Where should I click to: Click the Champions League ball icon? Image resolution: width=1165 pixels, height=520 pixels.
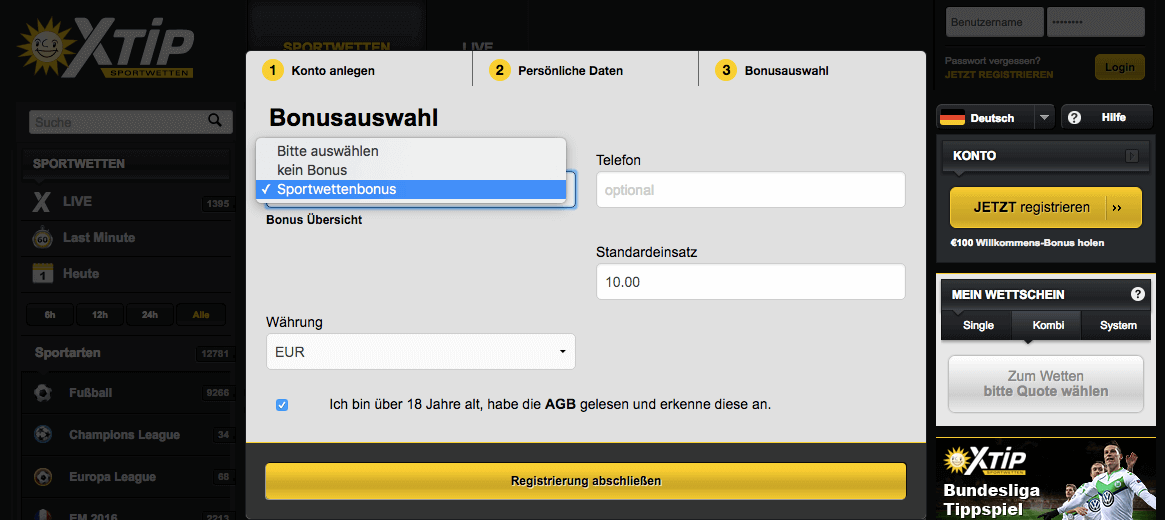click(x=42, y=435)
